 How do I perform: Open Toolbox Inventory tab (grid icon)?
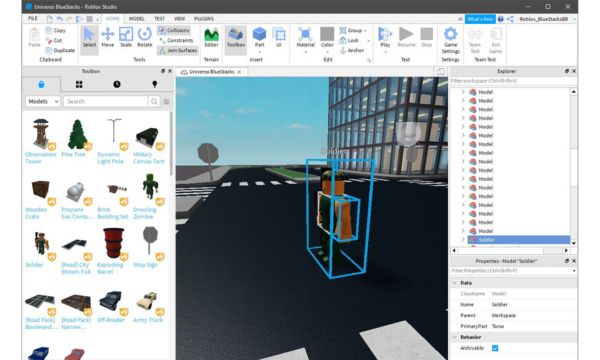click(79, 84)
